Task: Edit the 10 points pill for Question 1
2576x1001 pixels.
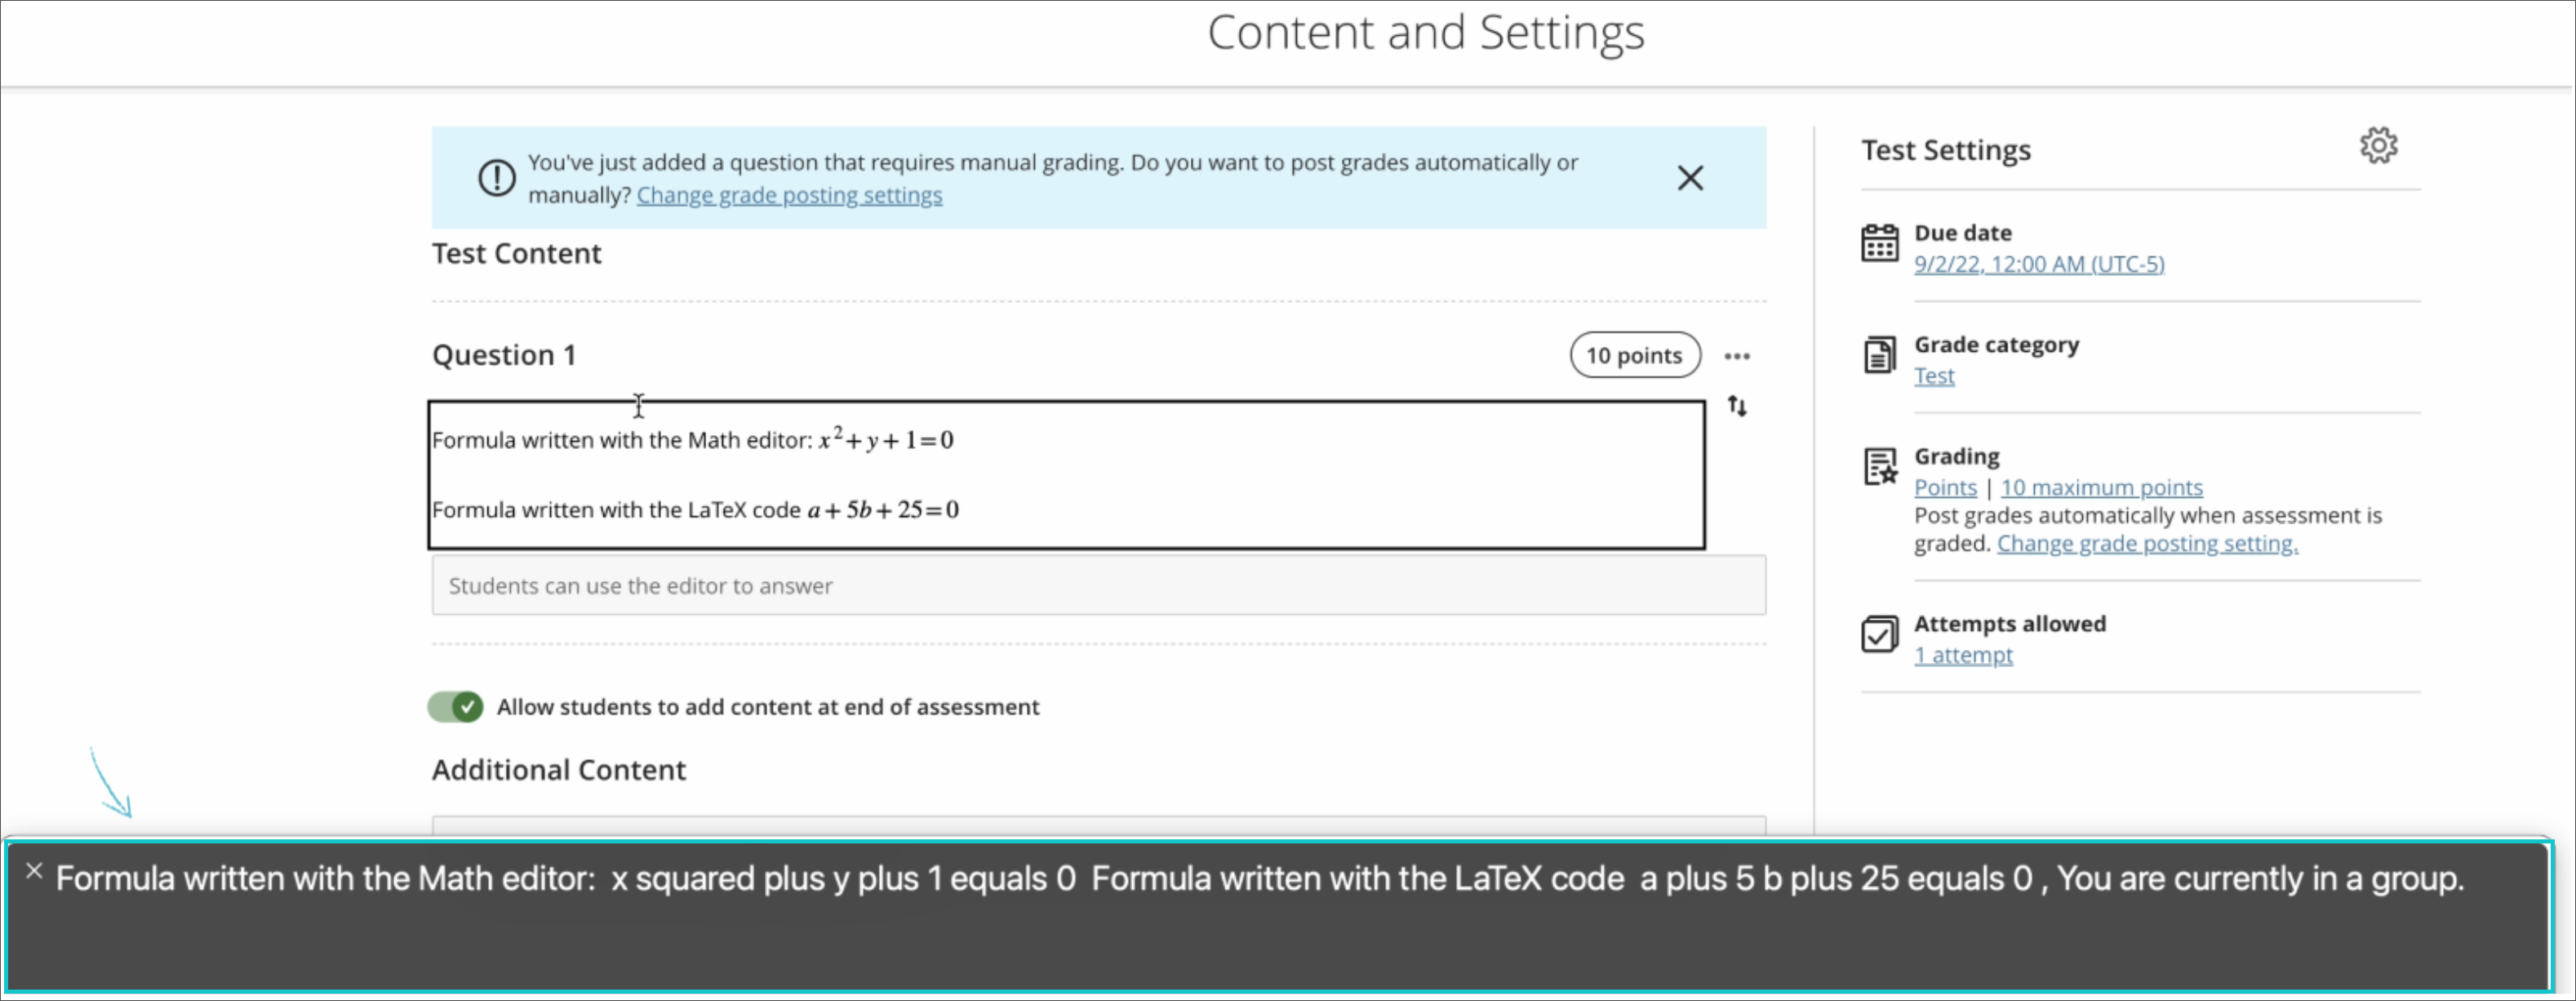Action: tap(1634, 356)
